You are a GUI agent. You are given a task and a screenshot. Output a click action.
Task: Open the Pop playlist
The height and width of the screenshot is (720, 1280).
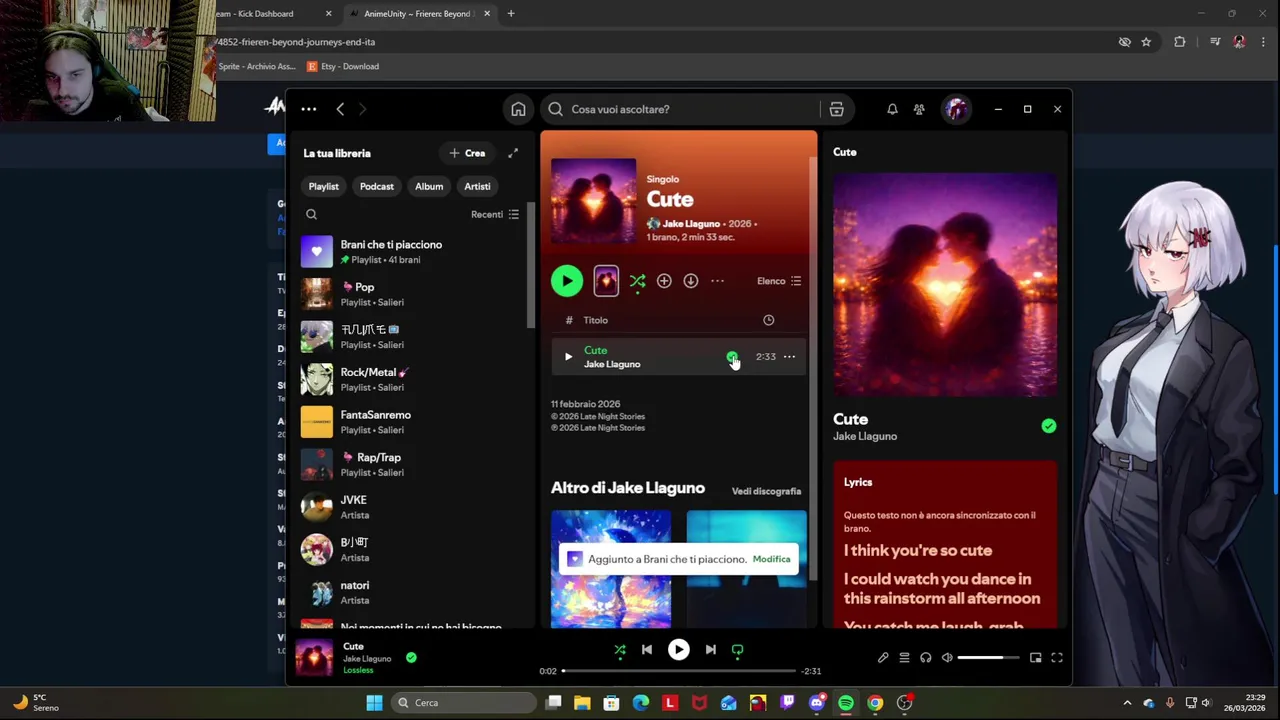click(x=413, y=294)
